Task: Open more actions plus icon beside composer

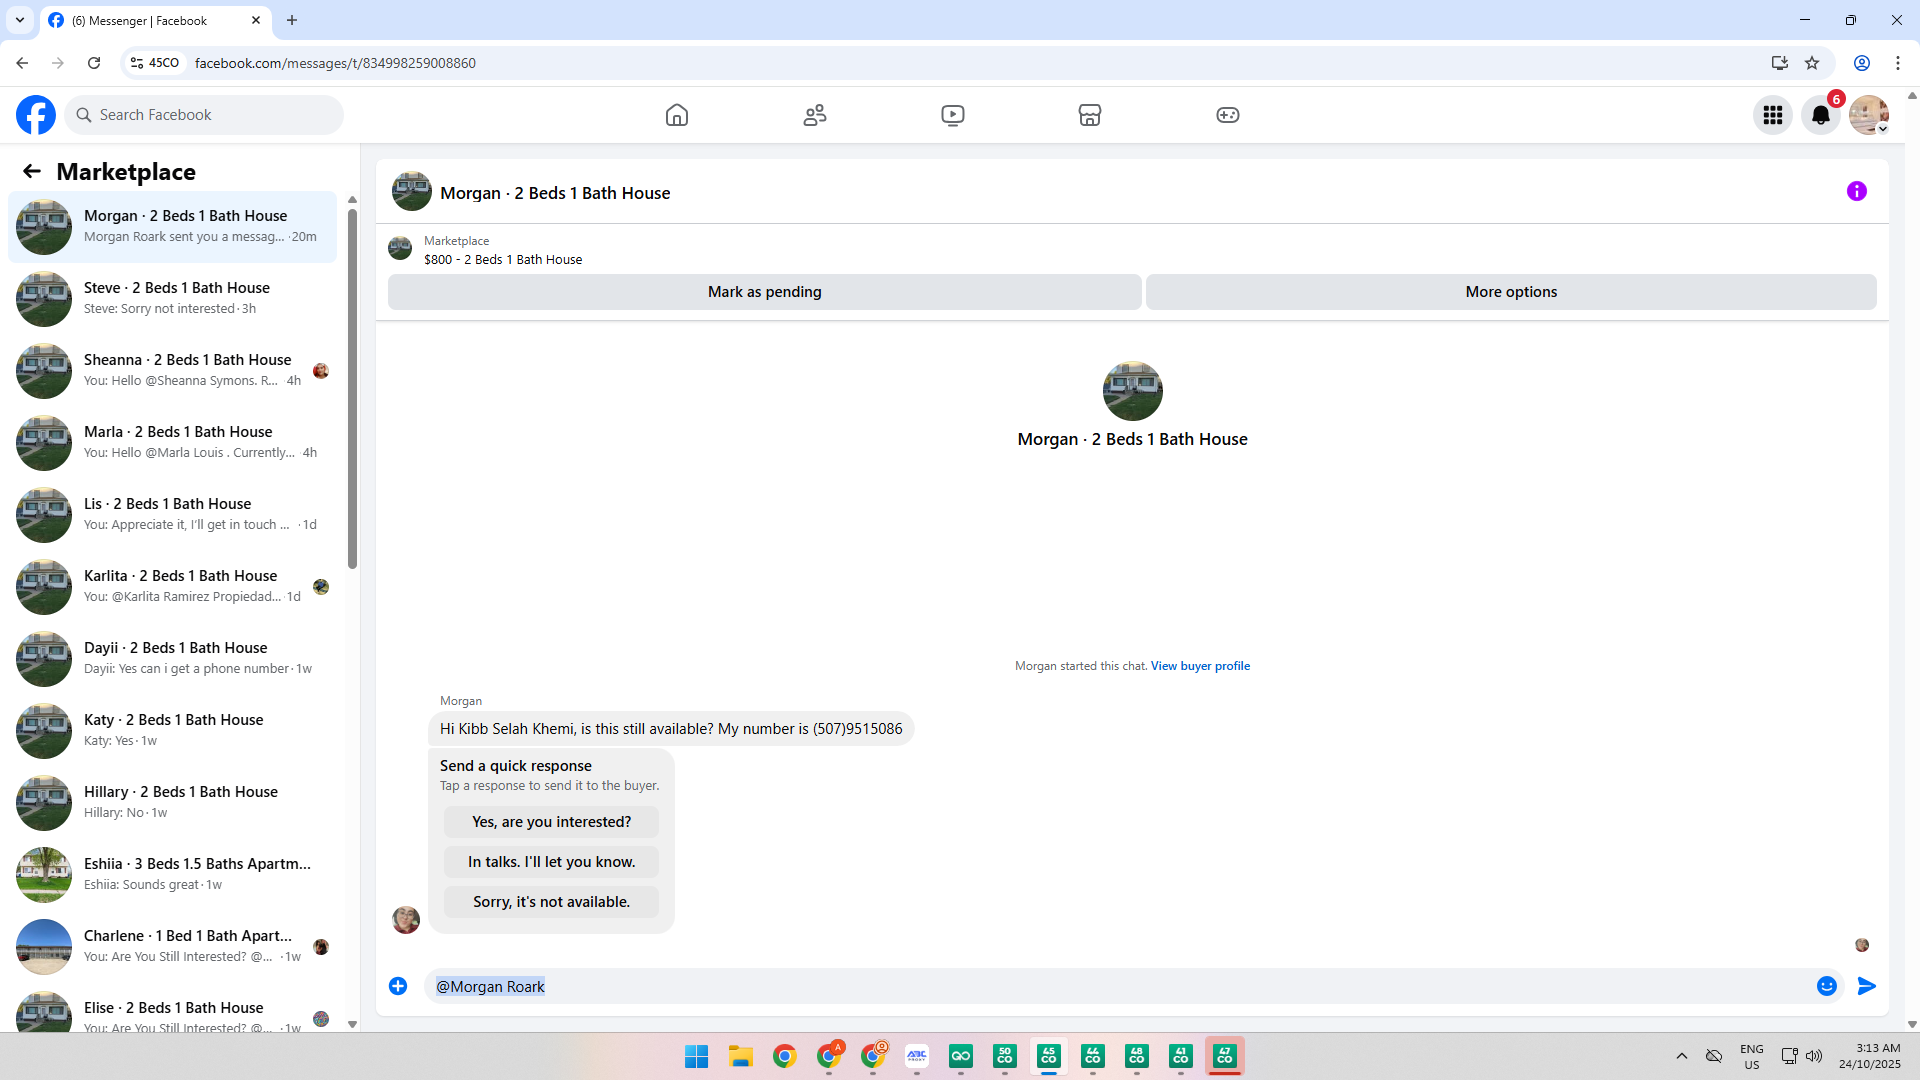Action: 398,986
